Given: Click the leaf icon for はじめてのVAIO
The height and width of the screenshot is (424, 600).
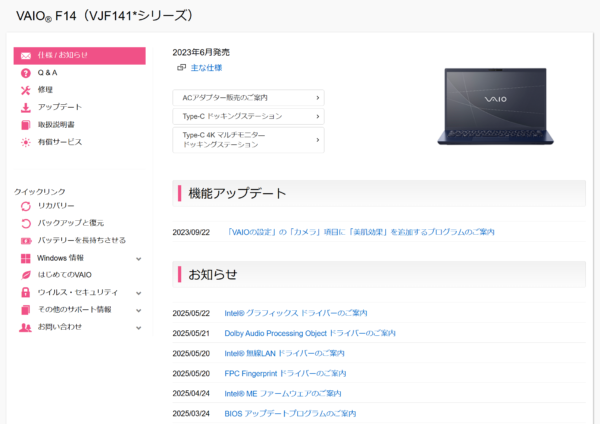Looking at the screenshot, I should click(x=26, y=275).
